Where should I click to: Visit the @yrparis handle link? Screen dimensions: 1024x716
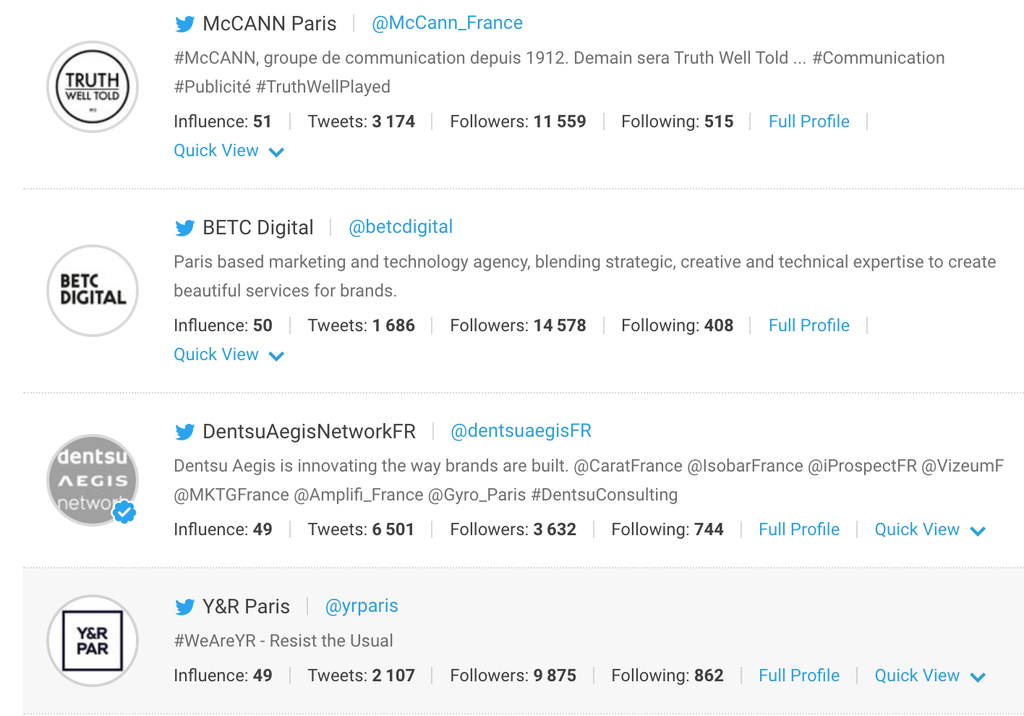362,606
